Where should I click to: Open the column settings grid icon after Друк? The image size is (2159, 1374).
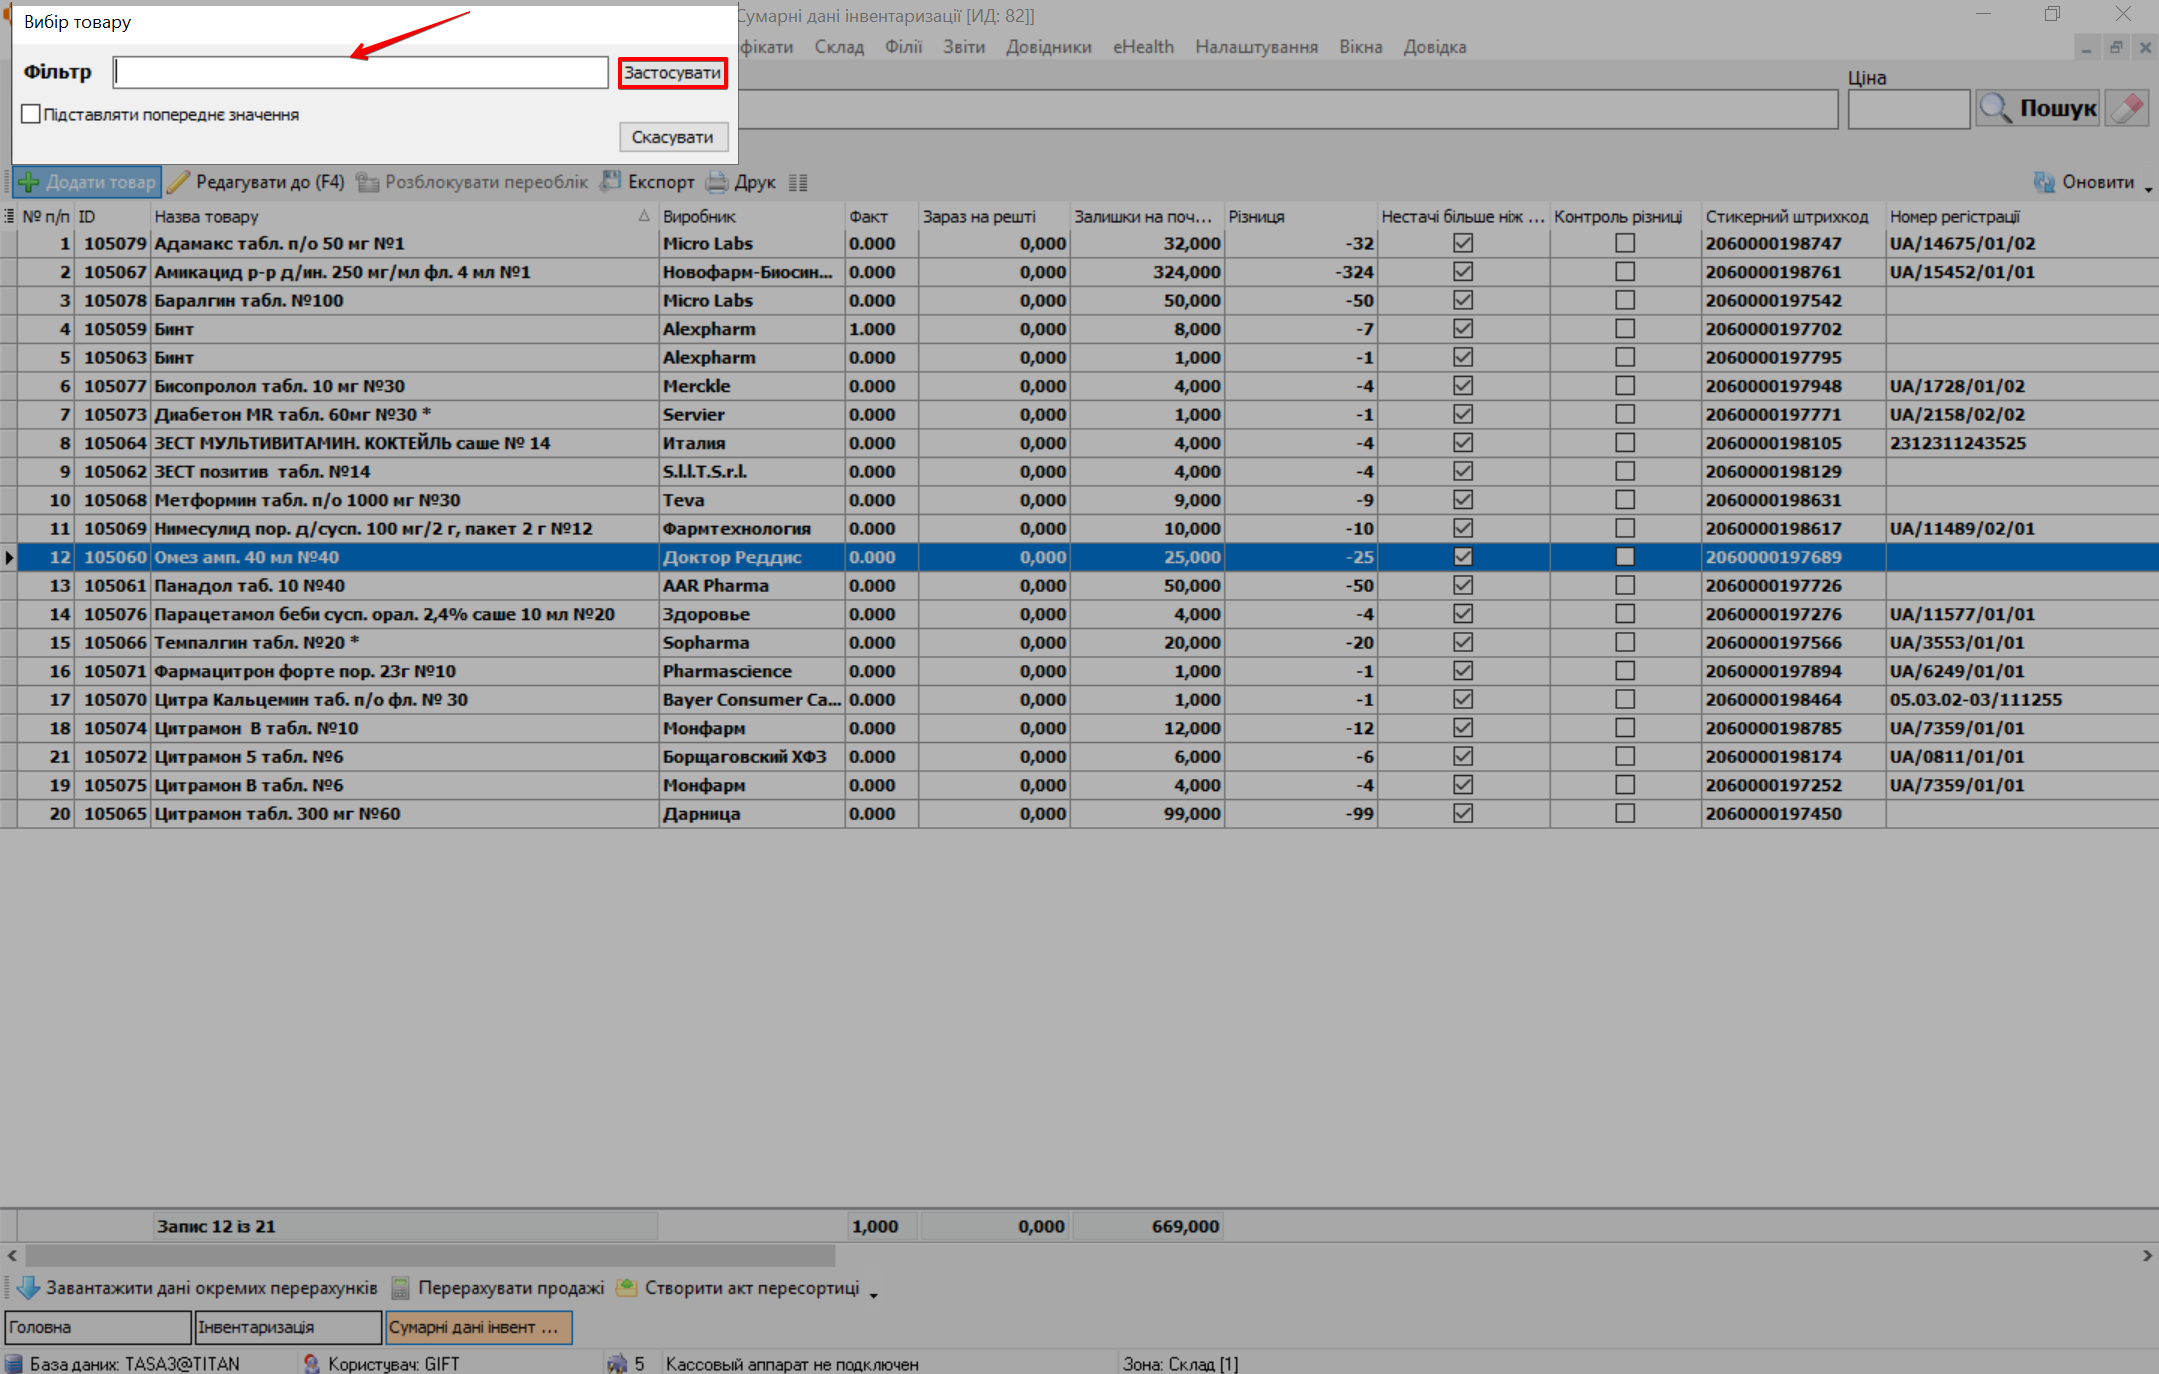click(x=798, y=182)
